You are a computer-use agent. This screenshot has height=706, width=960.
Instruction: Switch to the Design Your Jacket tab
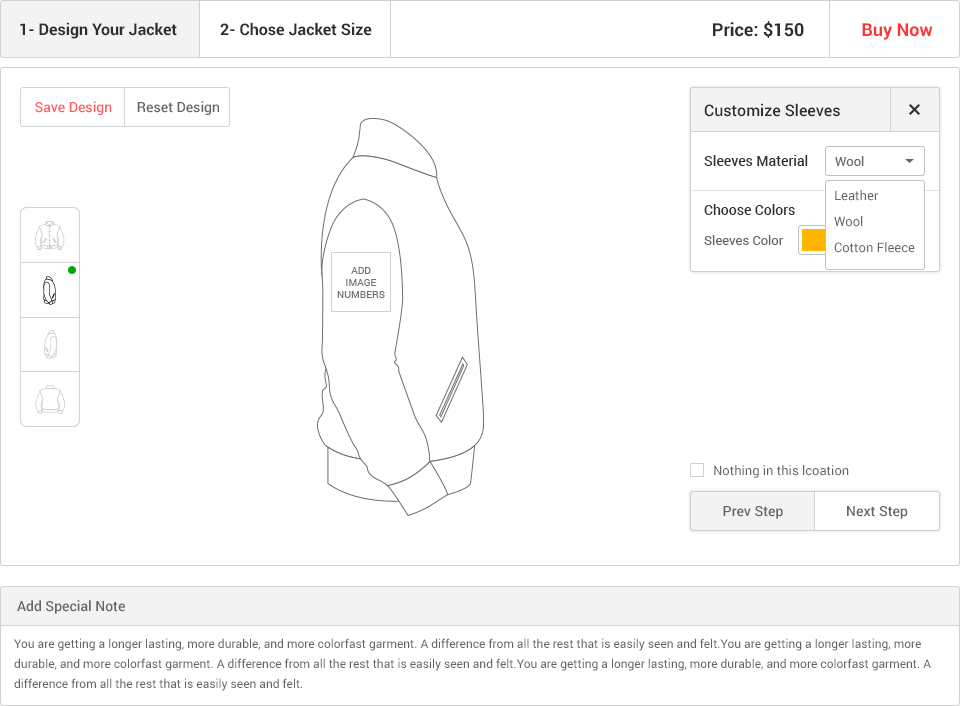coord(100,29)
